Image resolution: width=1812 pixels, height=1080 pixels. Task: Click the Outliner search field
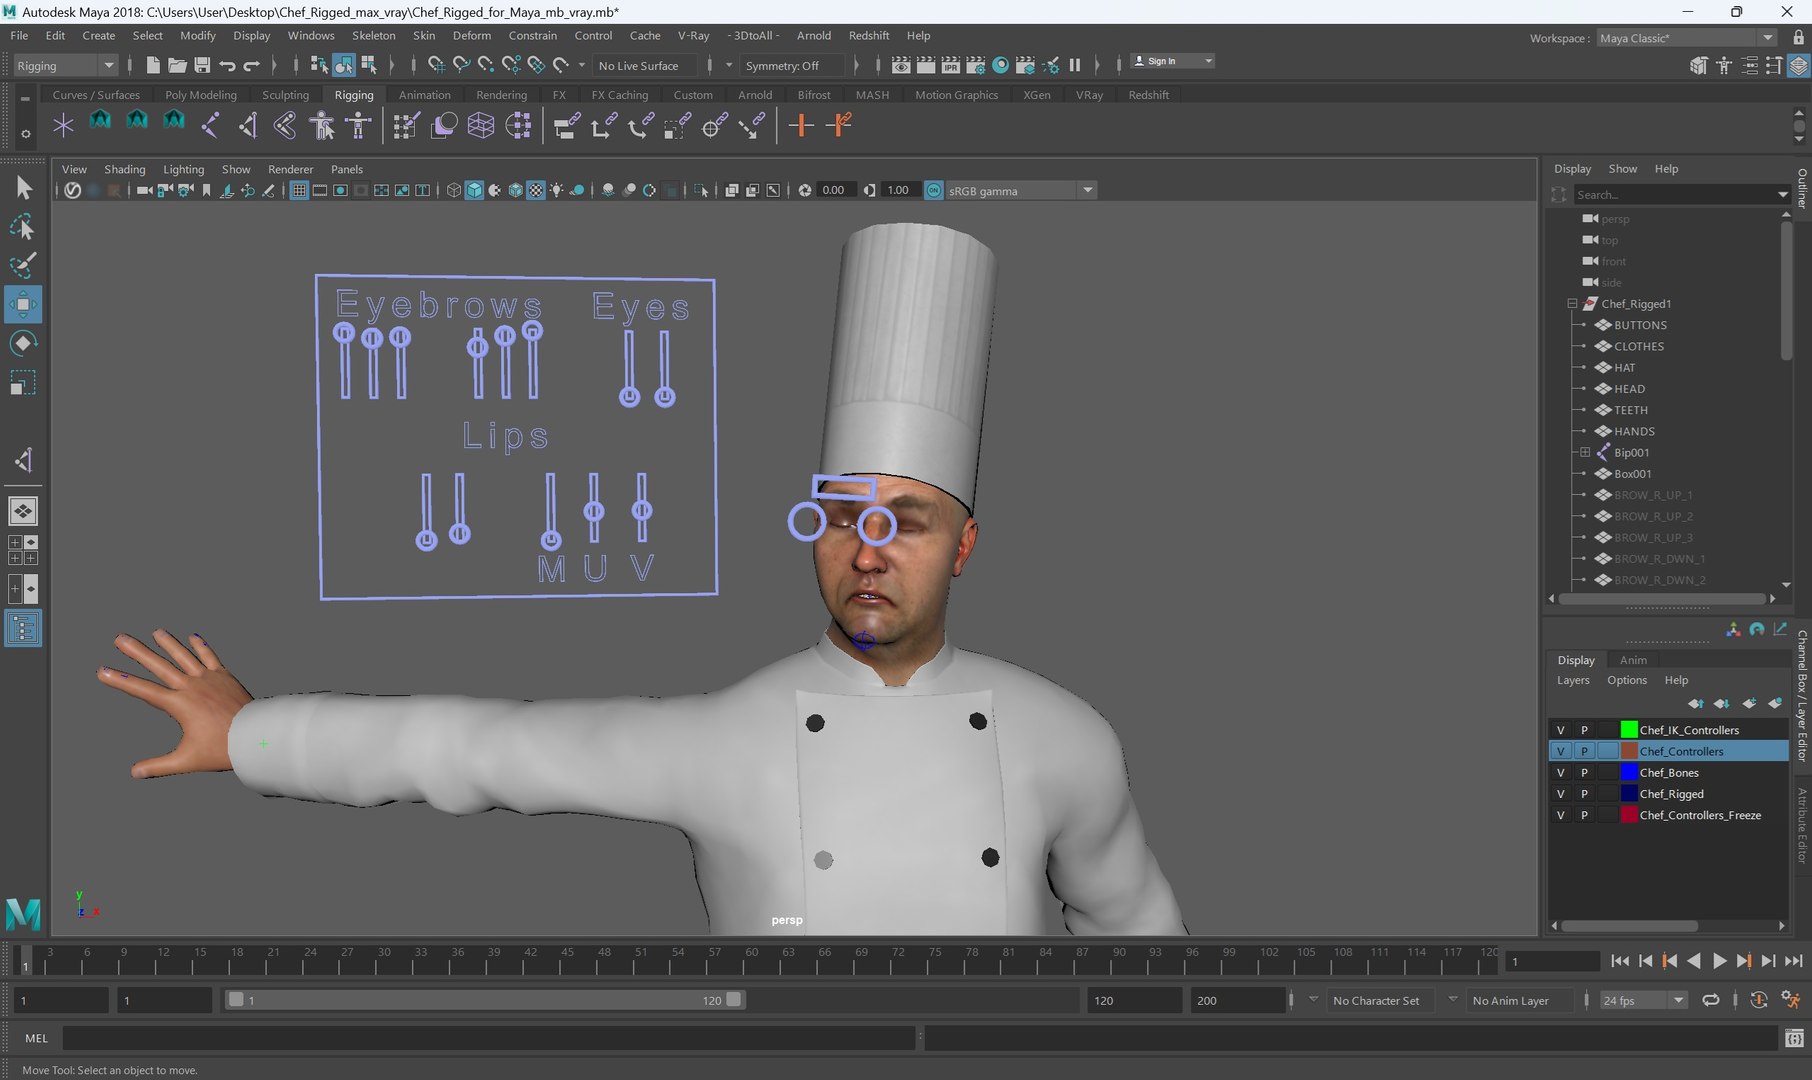(1675, 195)
